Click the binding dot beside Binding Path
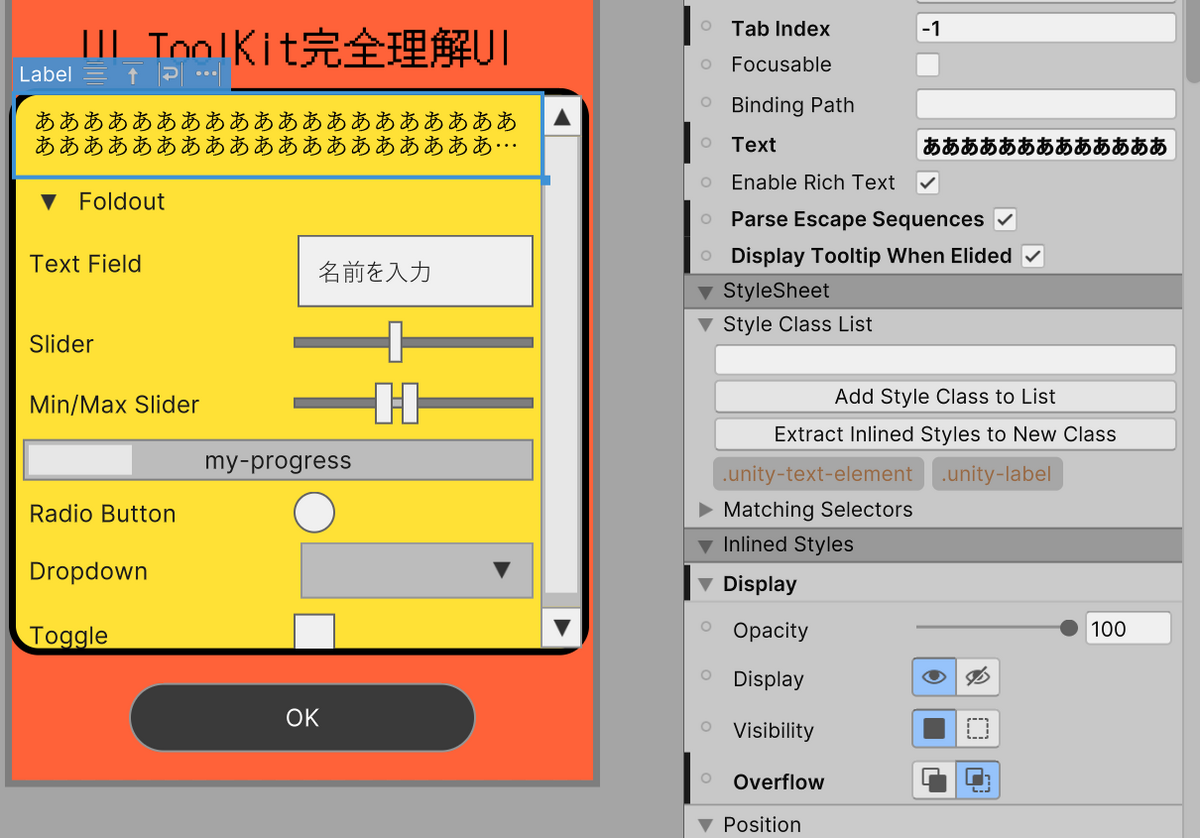This screenshot has width=1200, height=838. pos(707,104)
